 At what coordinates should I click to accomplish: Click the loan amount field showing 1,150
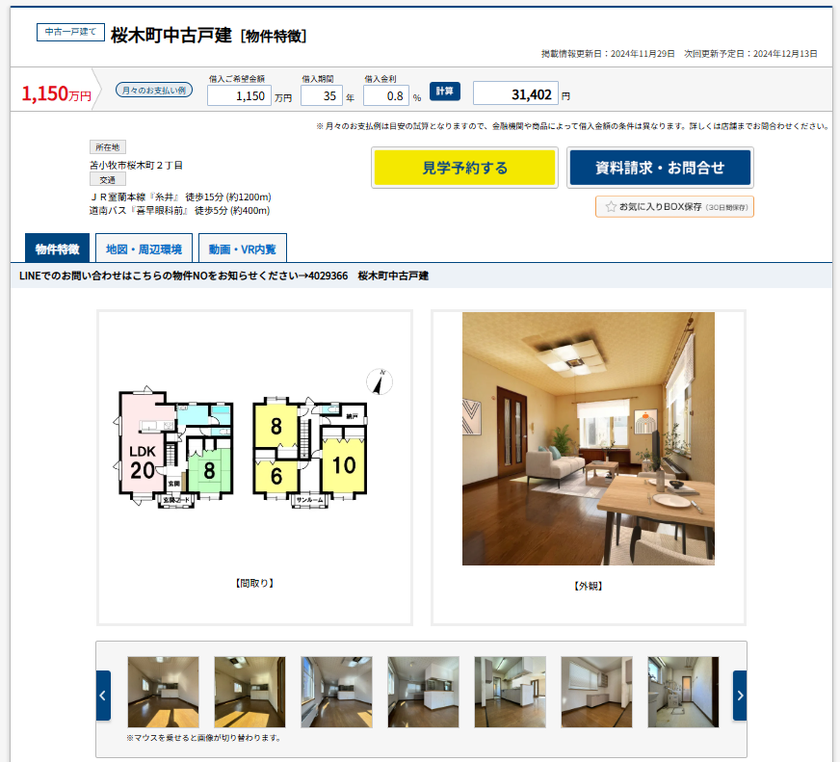(x=239, y=96)
